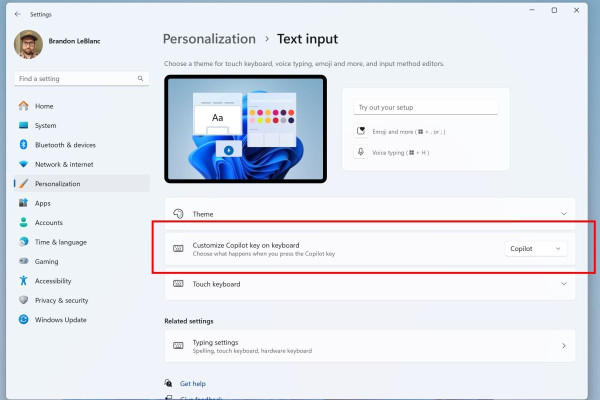Select Gaming in the sidebar
Viewport: 600px width, 400px height.
[82, 261]
